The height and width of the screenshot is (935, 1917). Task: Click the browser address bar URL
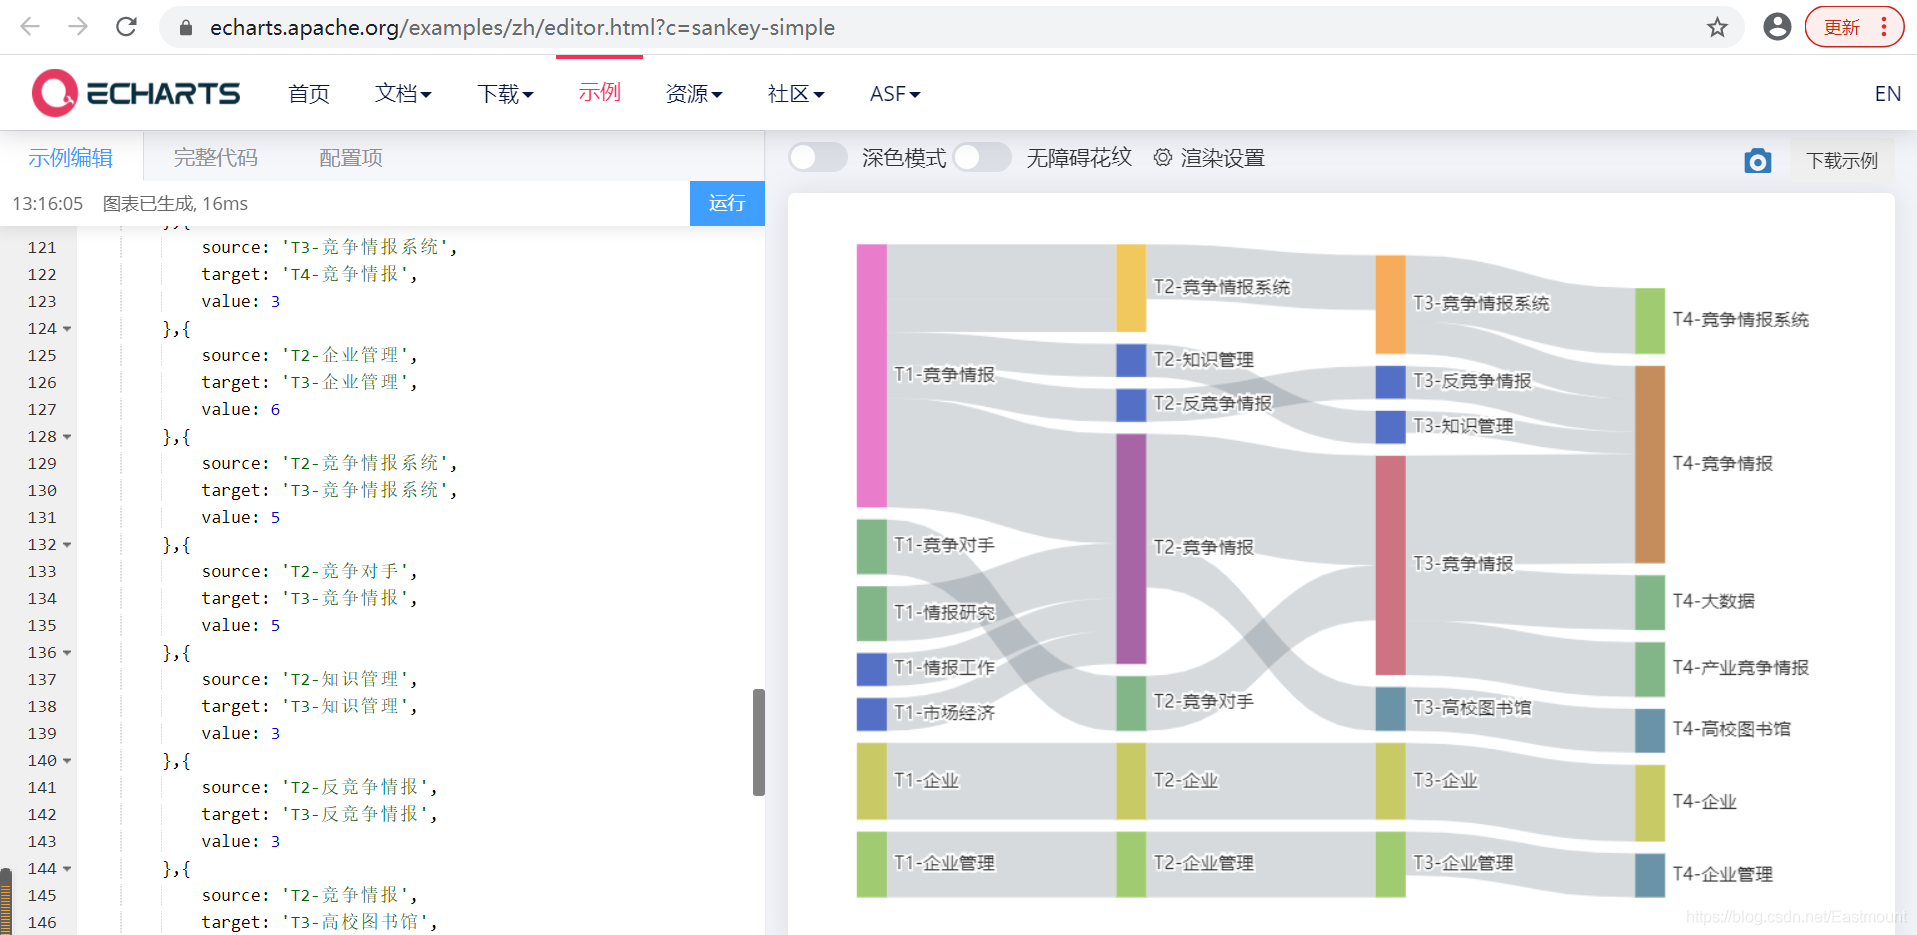(522, 27)
